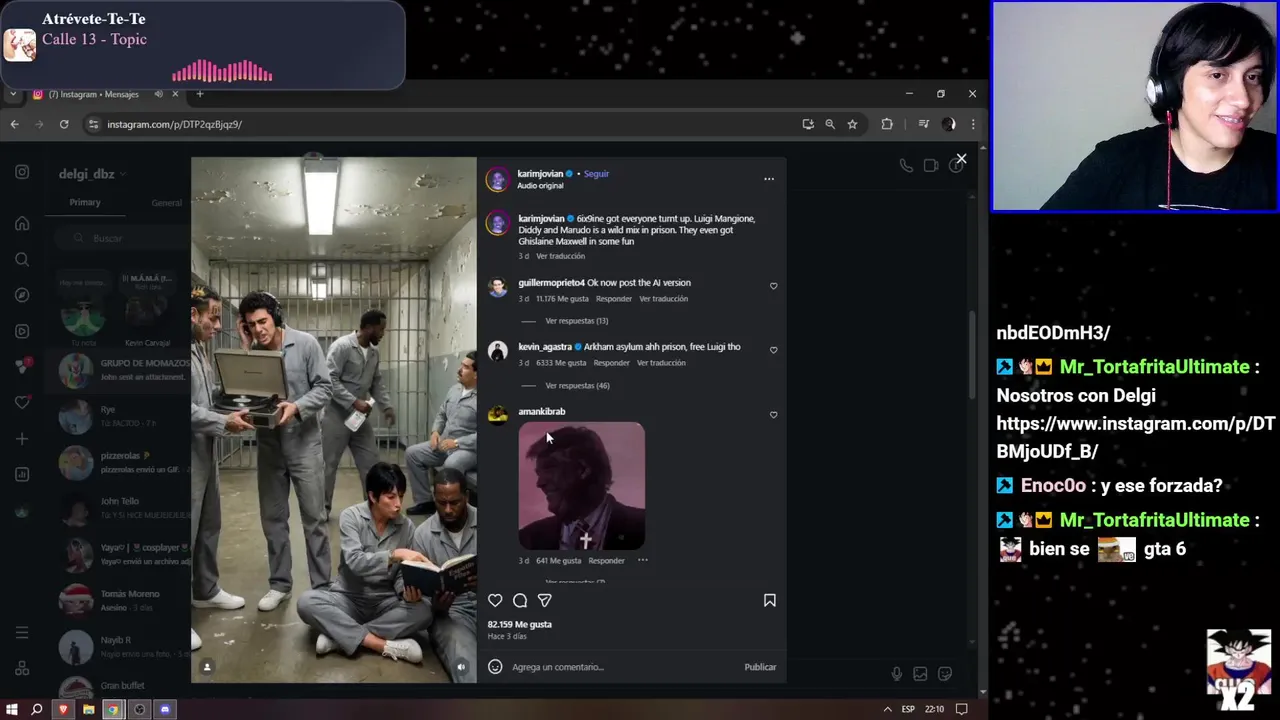This screenshot has height=720, width=1280.
Task: Focus the Agrega un comentario field
Action: (x=623, y=667)
